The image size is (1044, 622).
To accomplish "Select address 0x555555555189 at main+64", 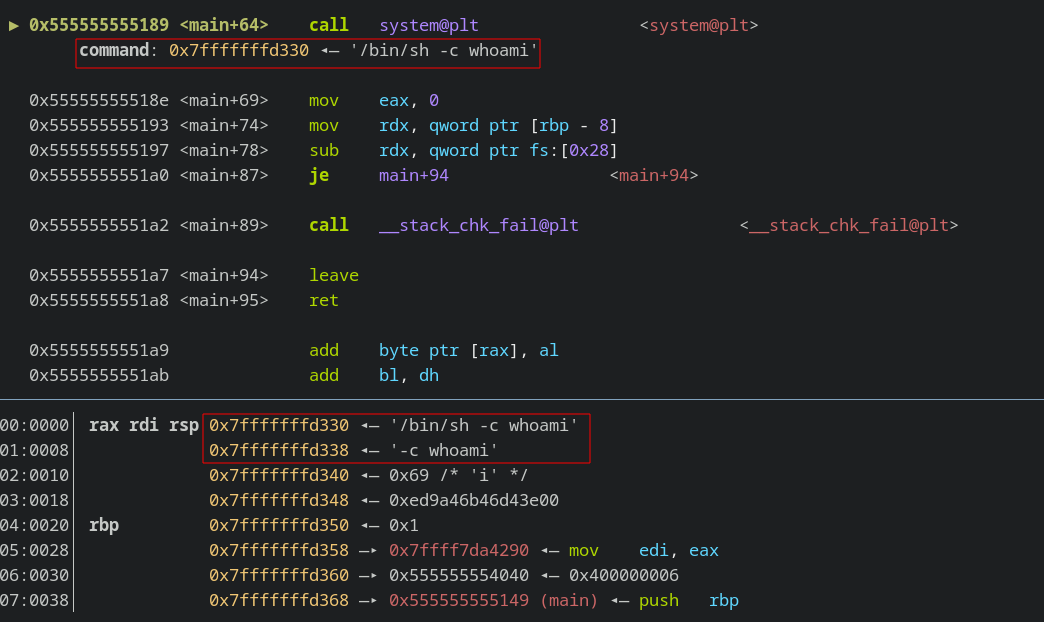I will pyautogui.click(x=99, y=25).
